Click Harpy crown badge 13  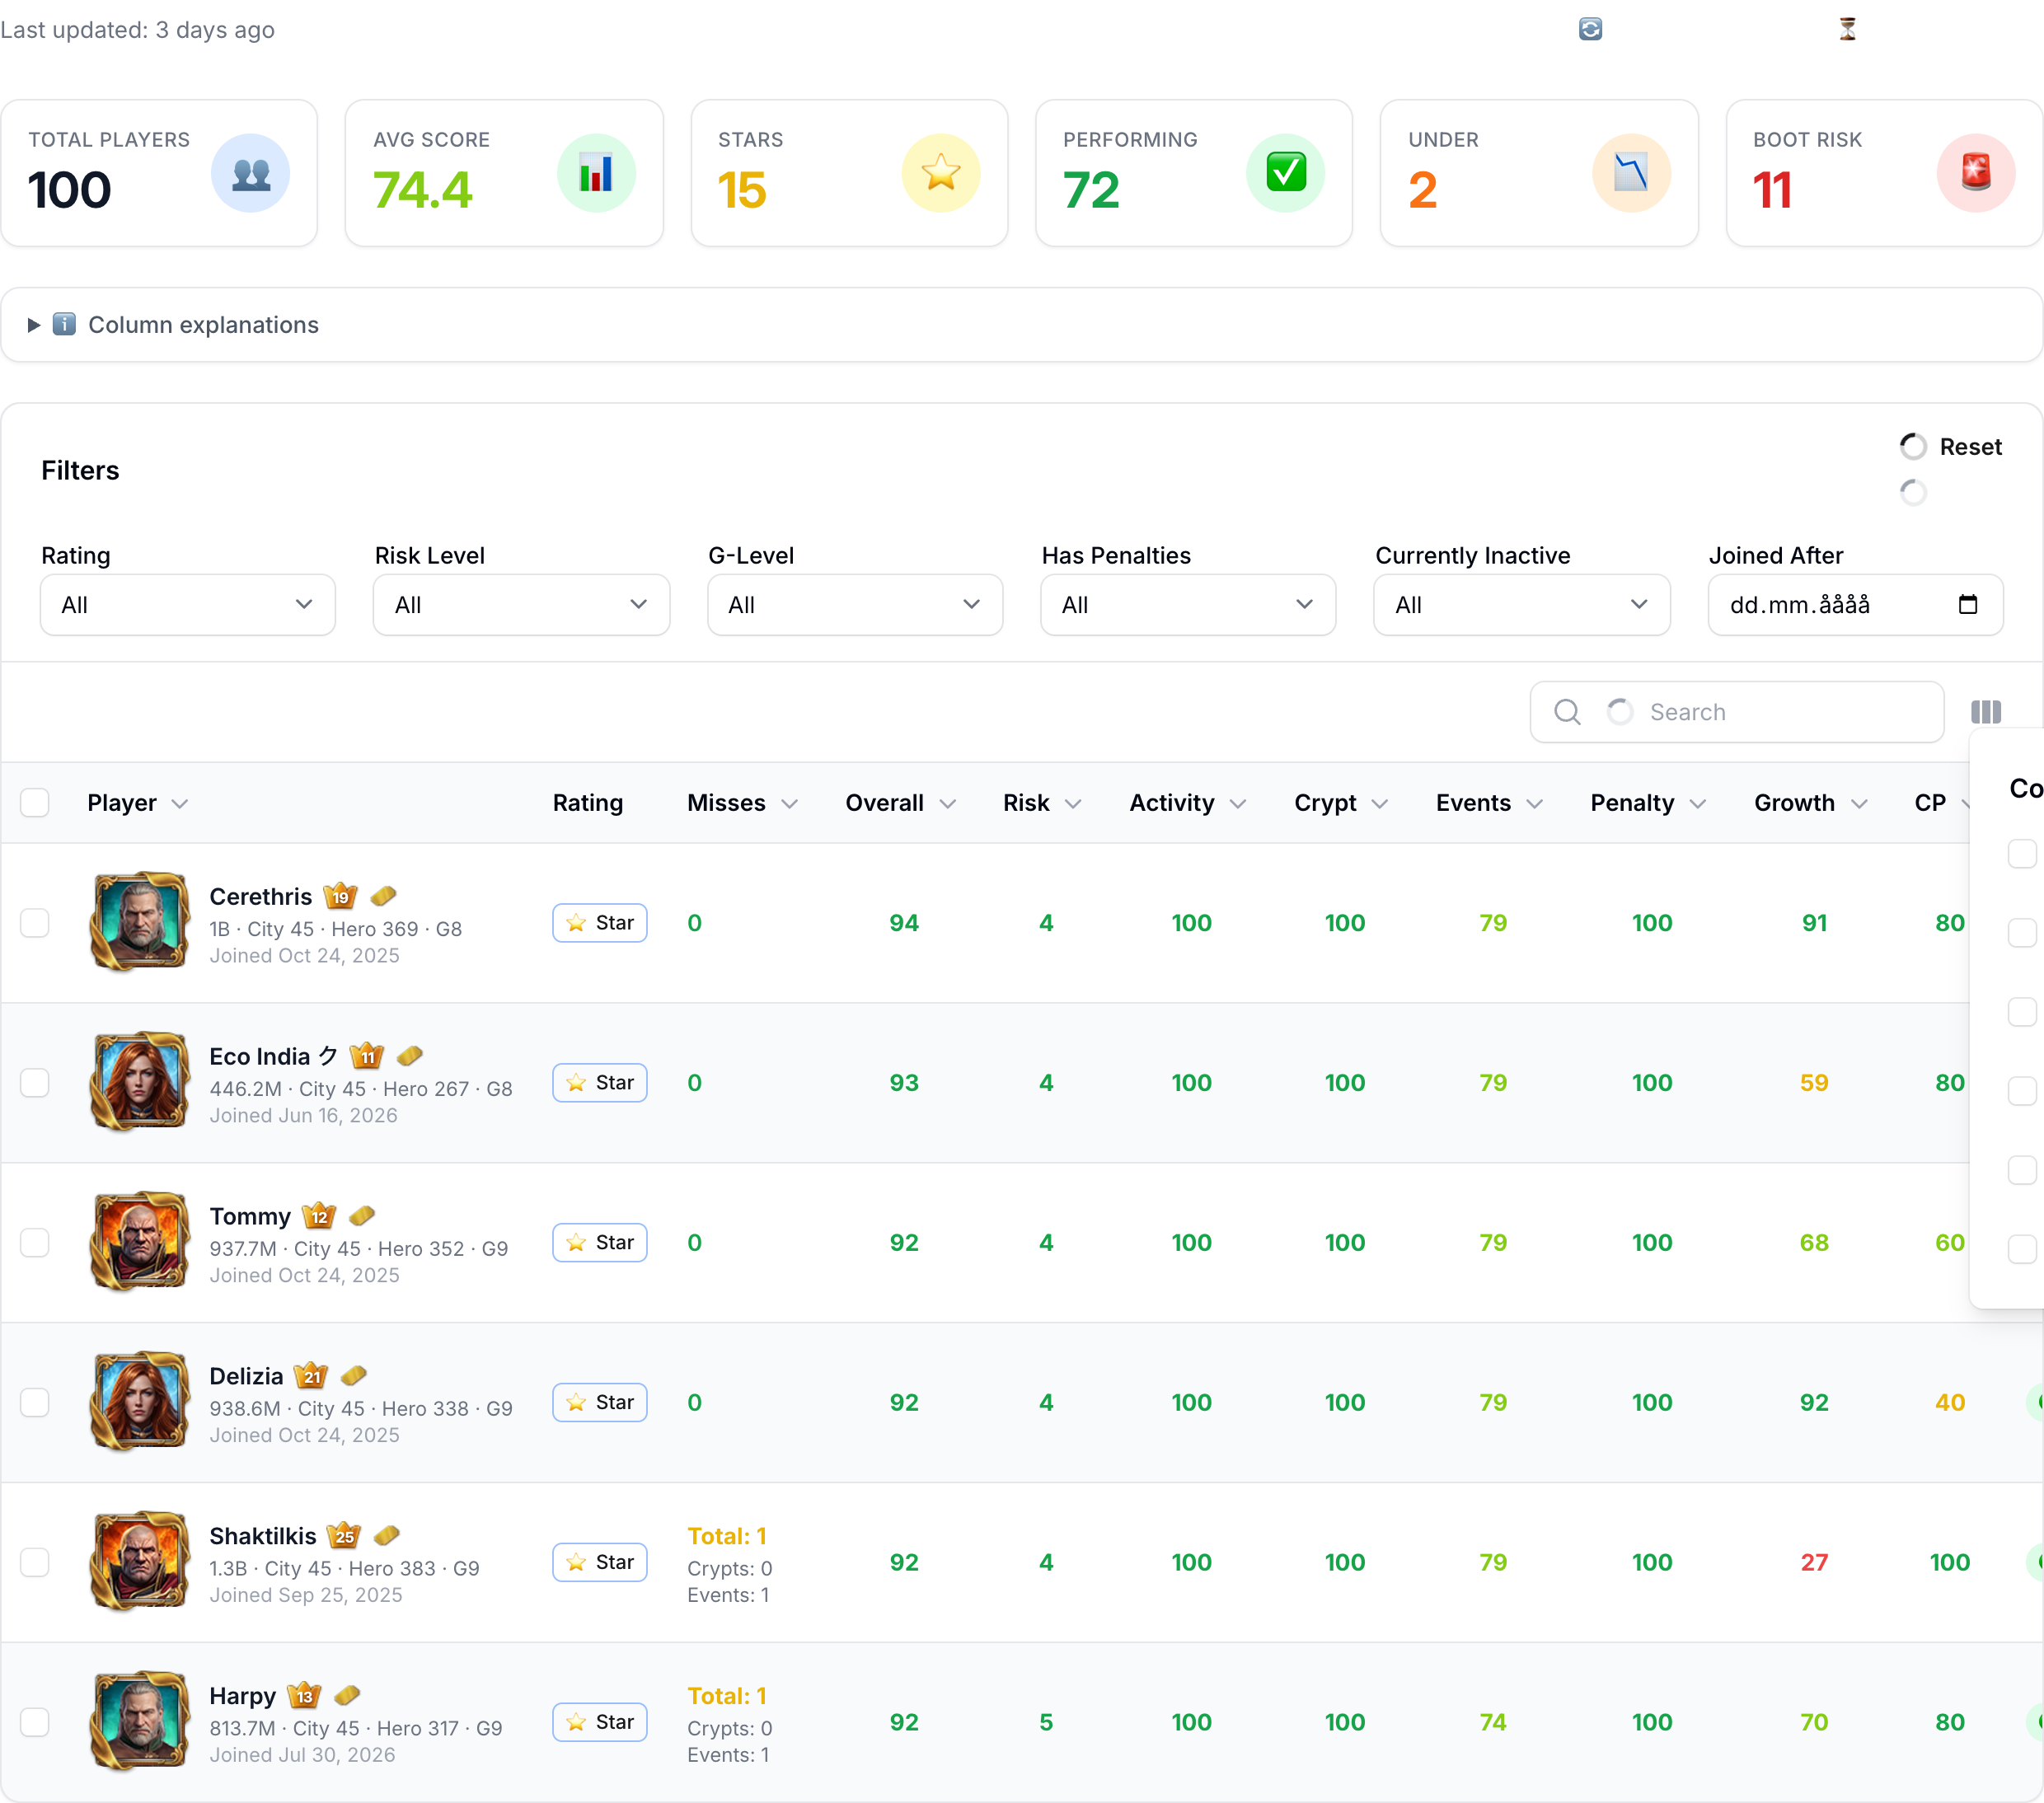[x=304, y=1696]
